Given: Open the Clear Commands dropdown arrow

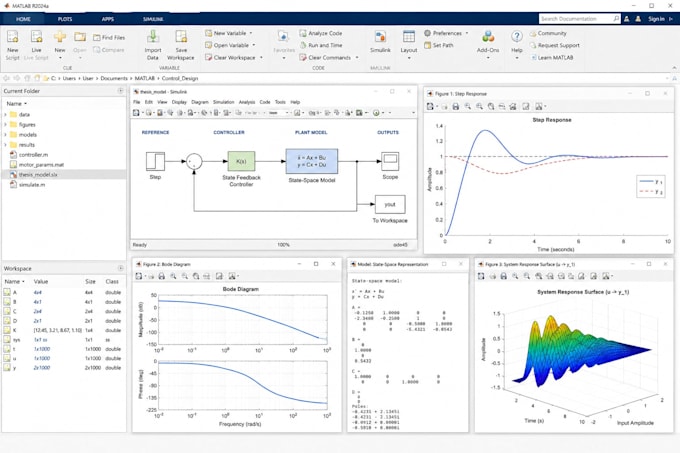Looking at the screenshot, I should [357, 57].
